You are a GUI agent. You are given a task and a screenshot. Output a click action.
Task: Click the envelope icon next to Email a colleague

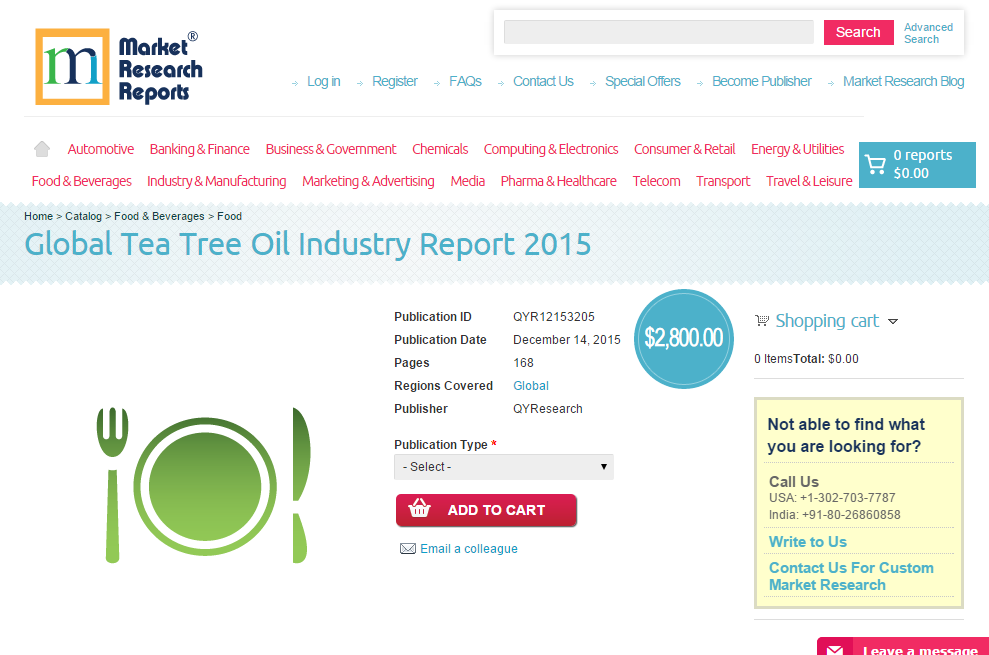click(407, 548)
